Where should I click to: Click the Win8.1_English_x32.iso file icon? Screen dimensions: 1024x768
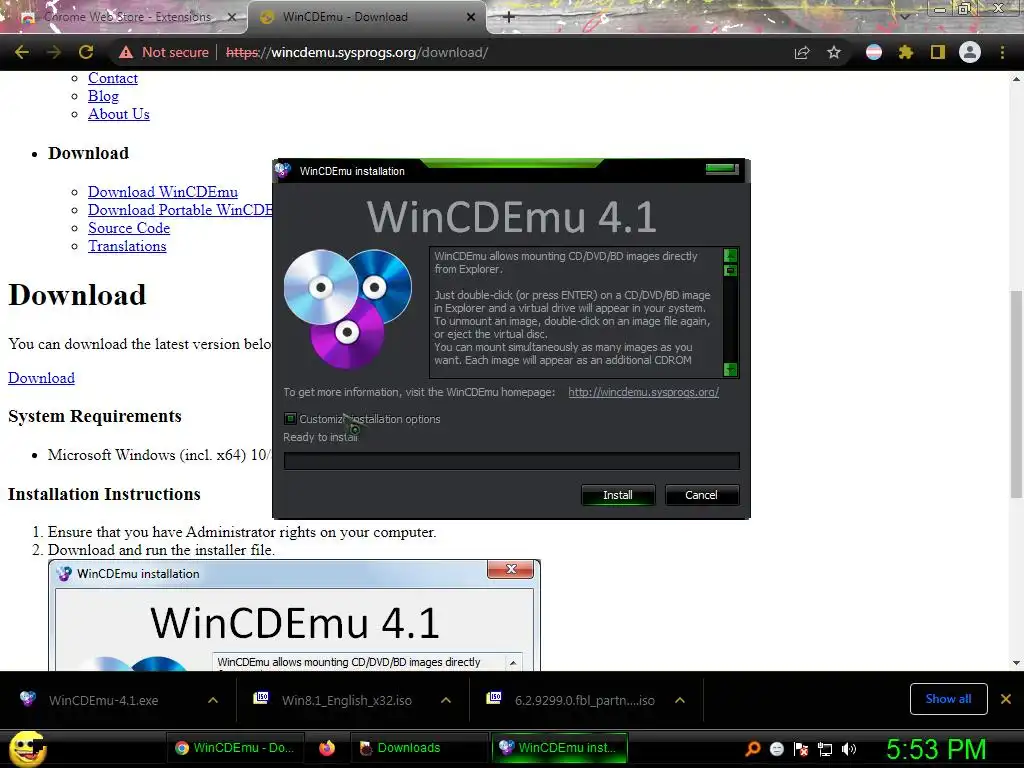[x=261, y=699]
